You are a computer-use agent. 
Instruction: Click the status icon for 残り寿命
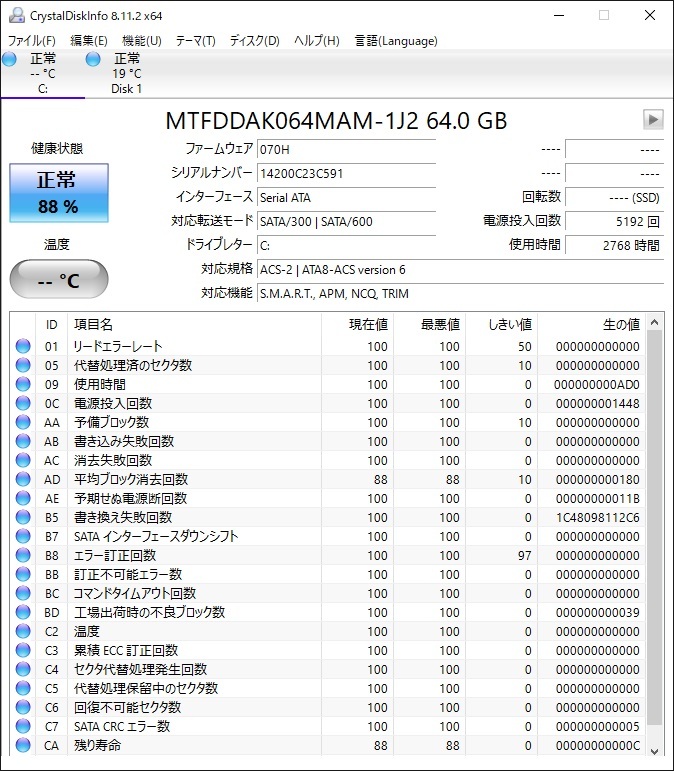coord(23,745)
